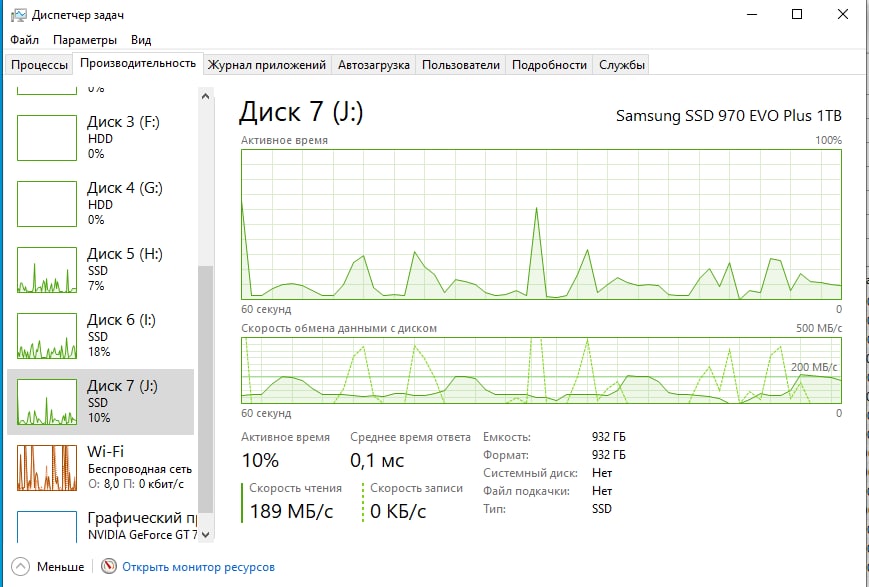Open the 'Параметры' menu

tap(85, 40)
